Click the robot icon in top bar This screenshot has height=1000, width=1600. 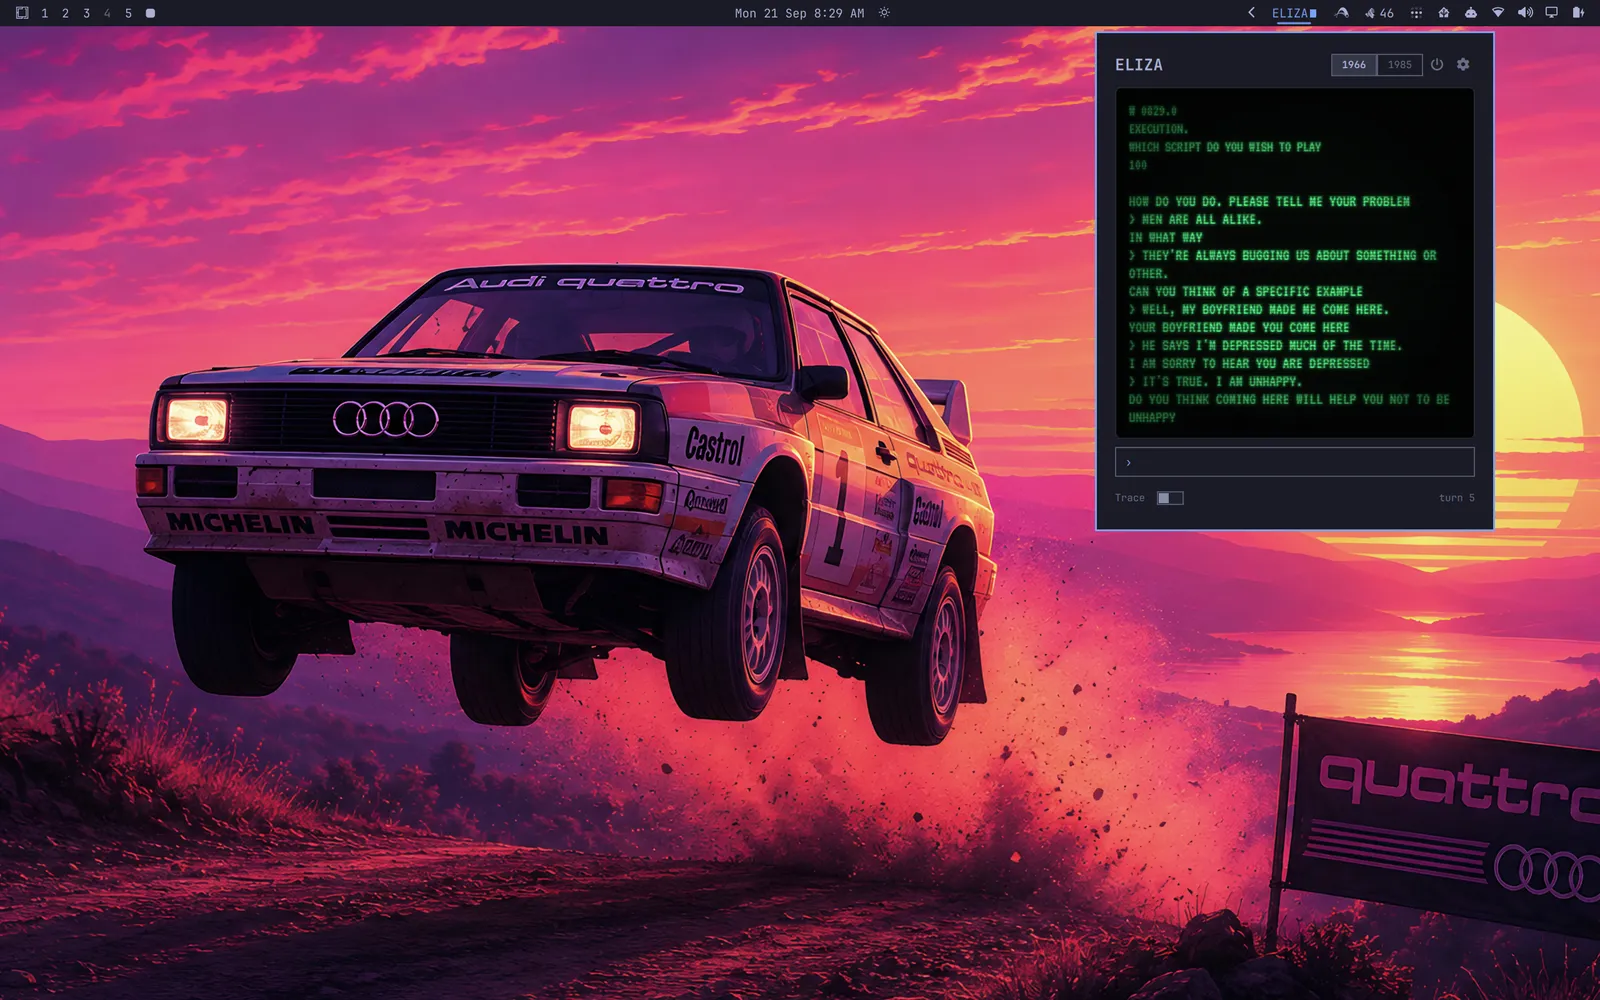(1470, 13)
